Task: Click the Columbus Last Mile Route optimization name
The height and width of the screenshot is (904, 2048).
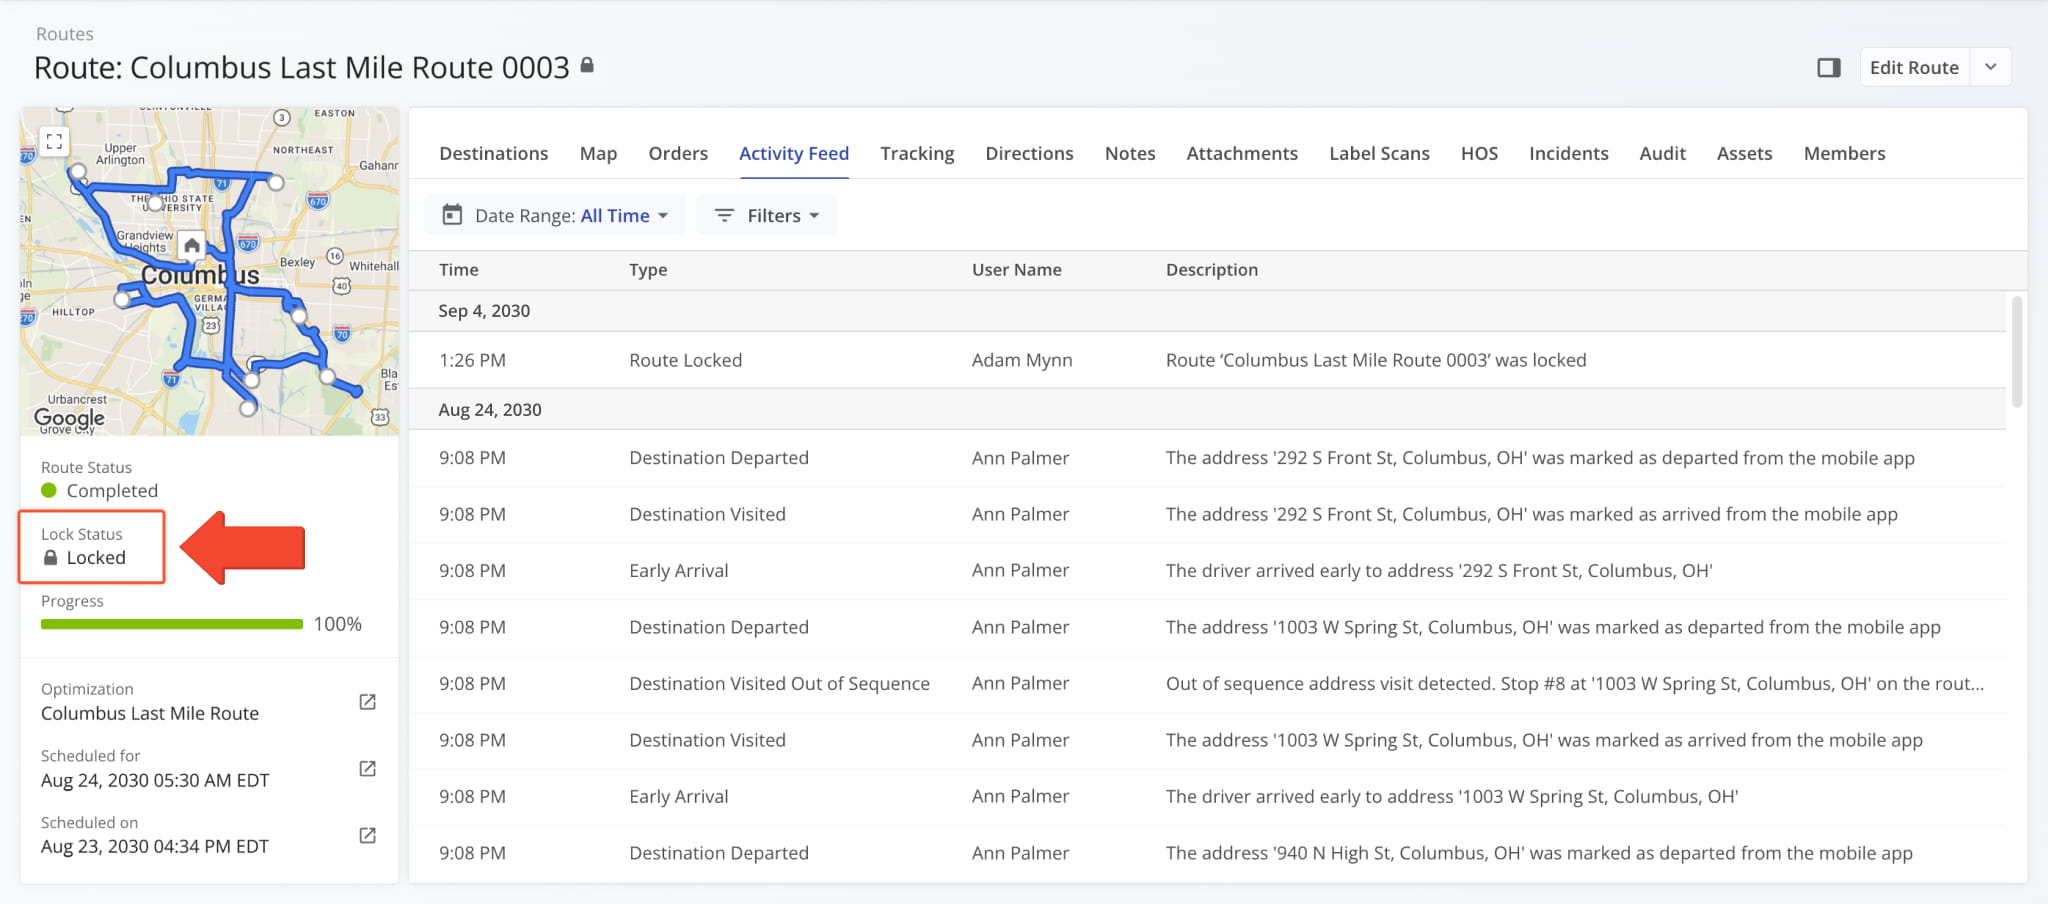Action: [150, 713]
